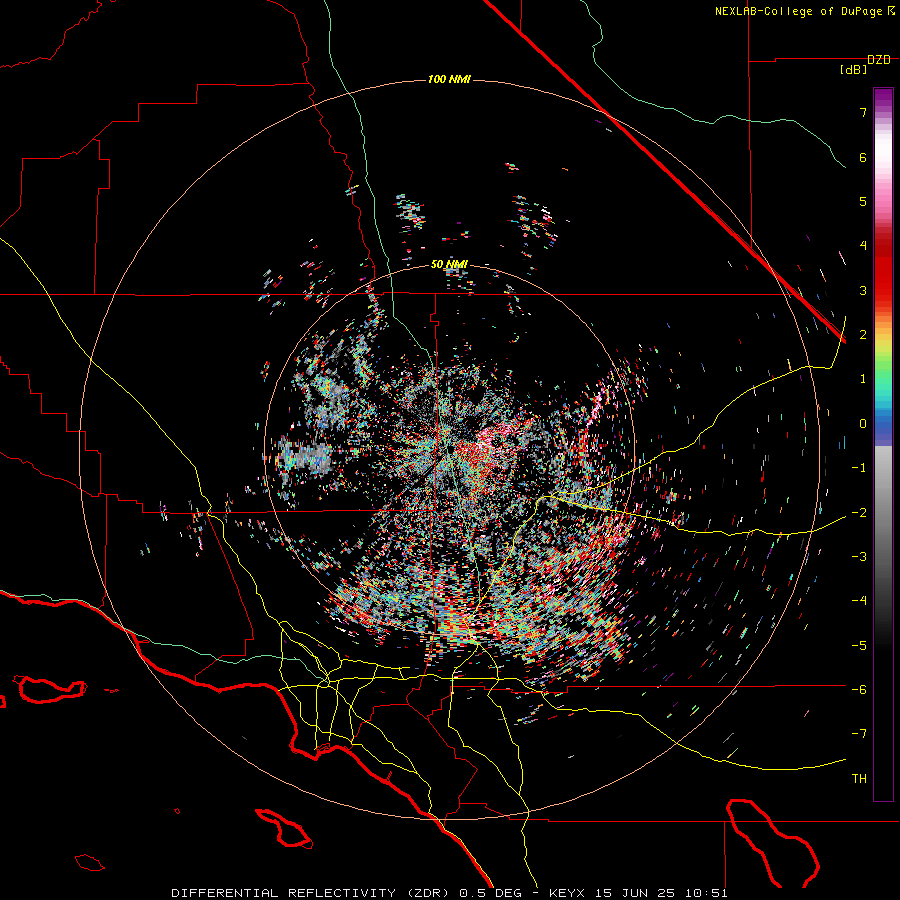Image resolution: width=900 pixels, height=900 pixels.
Task: Click the "-7" scale value
Action: 859,734
